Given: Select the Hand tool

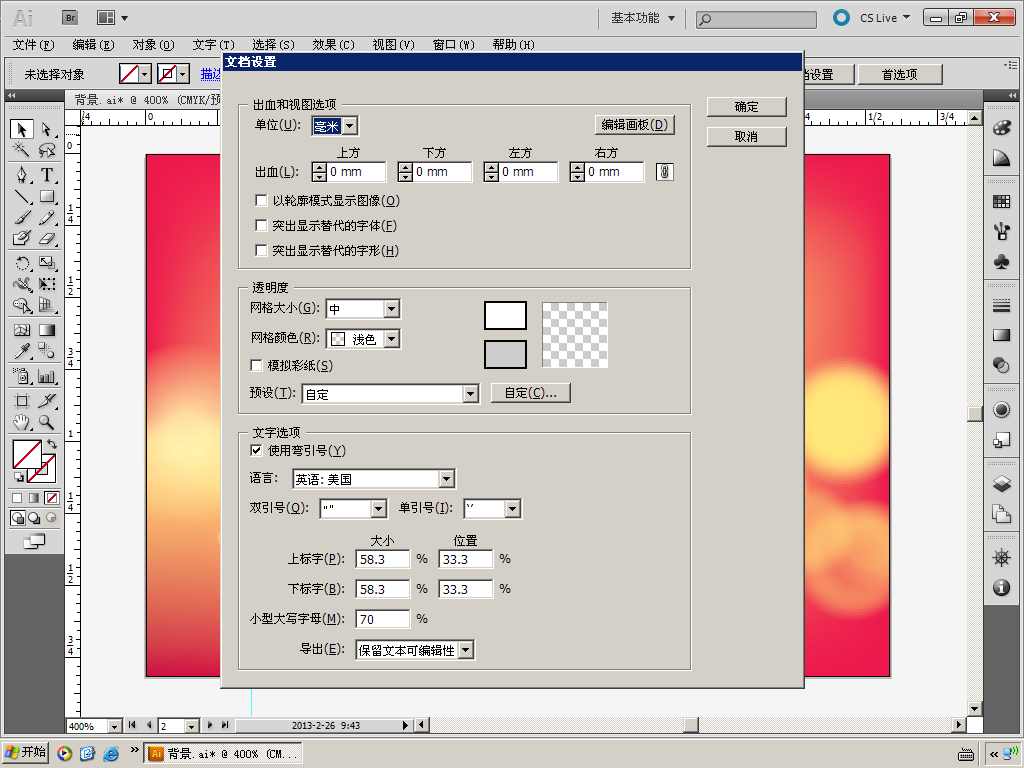Looking at the screenshot, I should click(22, 422).
